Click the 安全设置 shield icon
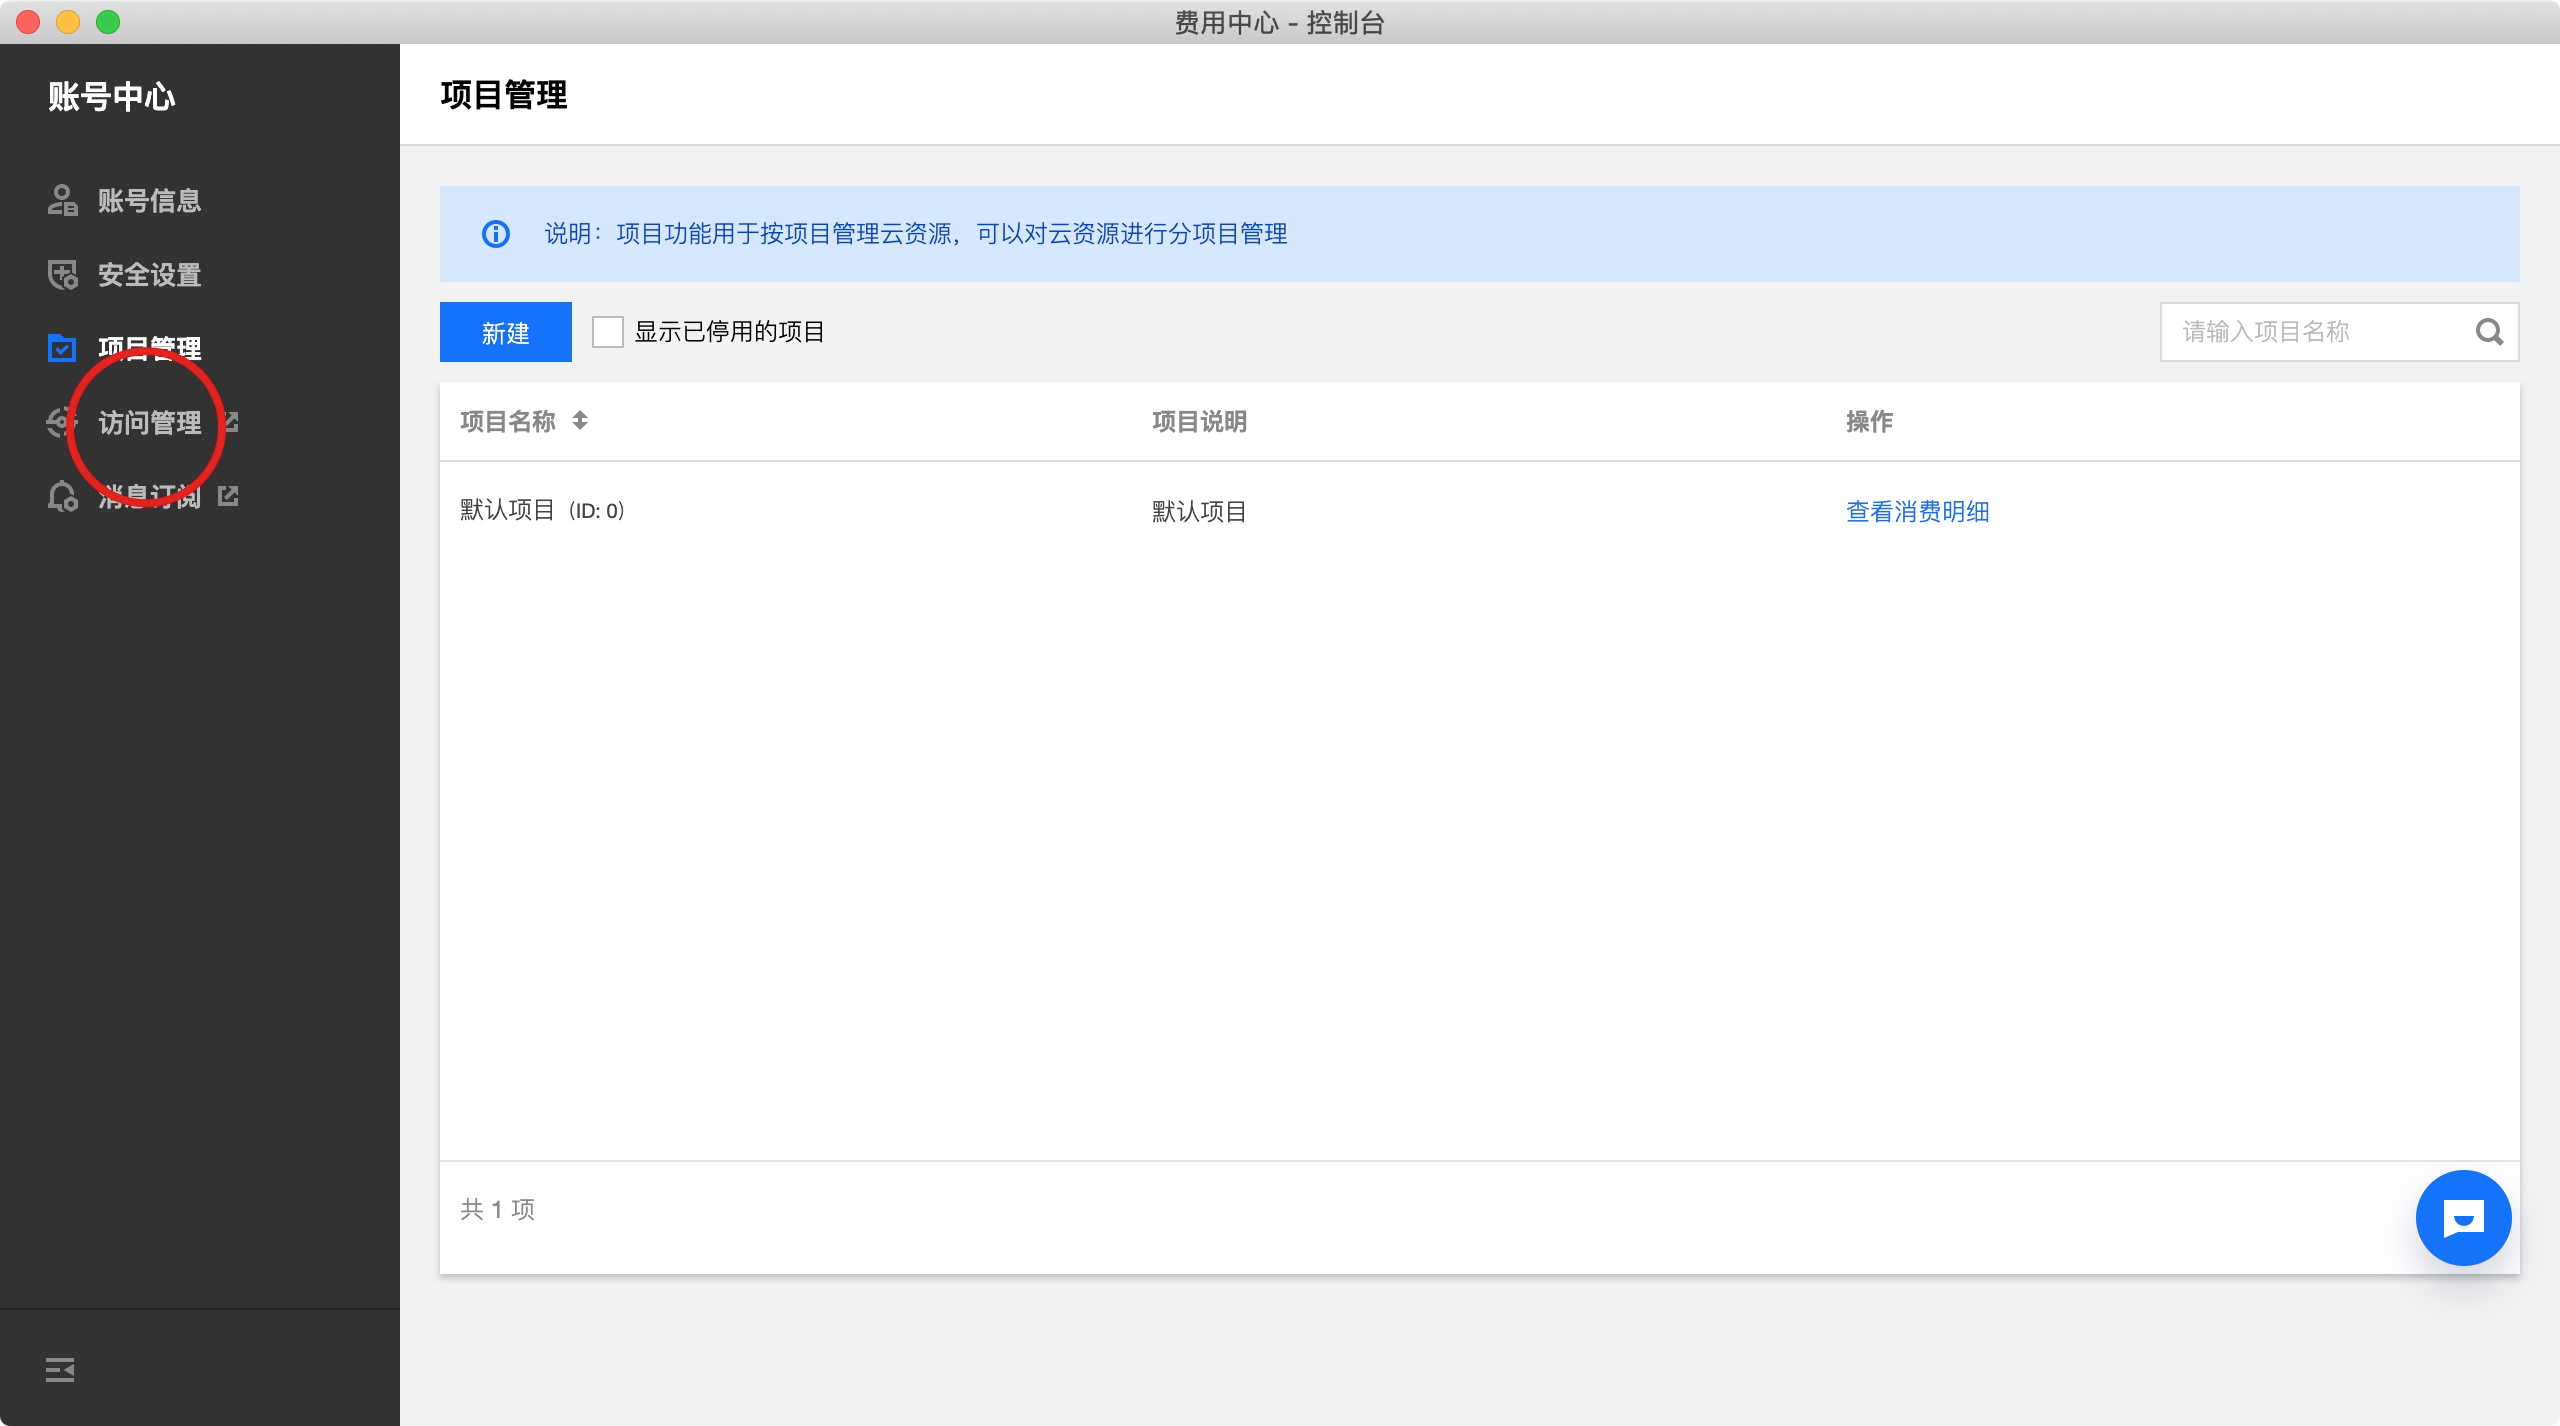Image resolution: width=2560 pixels, height=1426 pixels. click(x=62, y=274)
